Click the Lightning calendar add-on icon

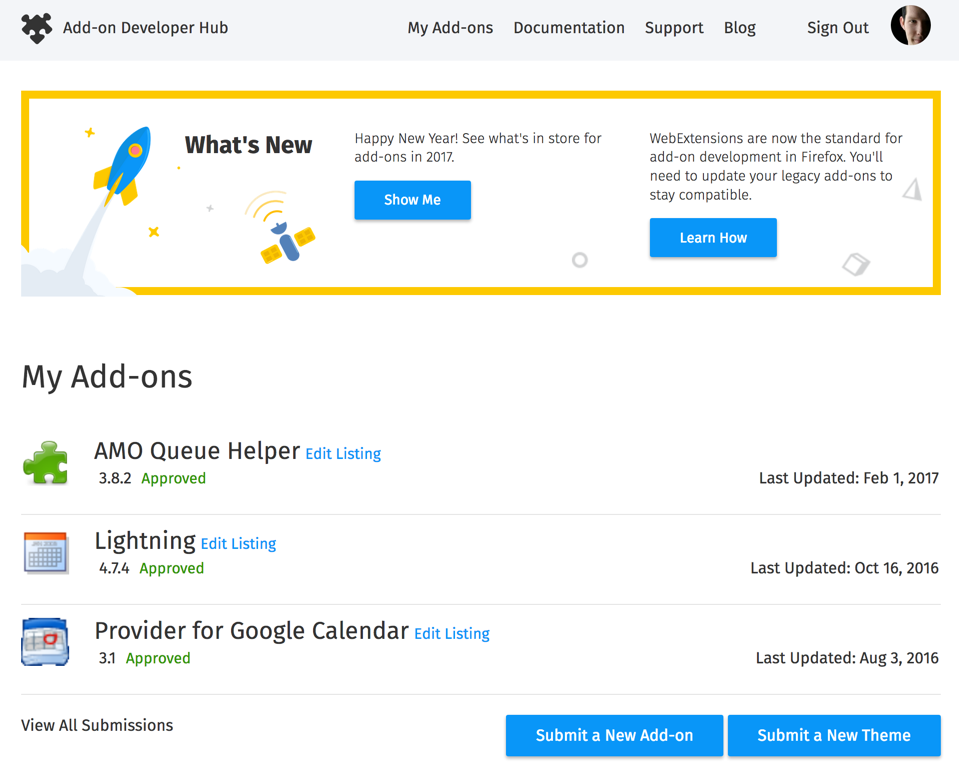click(44, 552)
